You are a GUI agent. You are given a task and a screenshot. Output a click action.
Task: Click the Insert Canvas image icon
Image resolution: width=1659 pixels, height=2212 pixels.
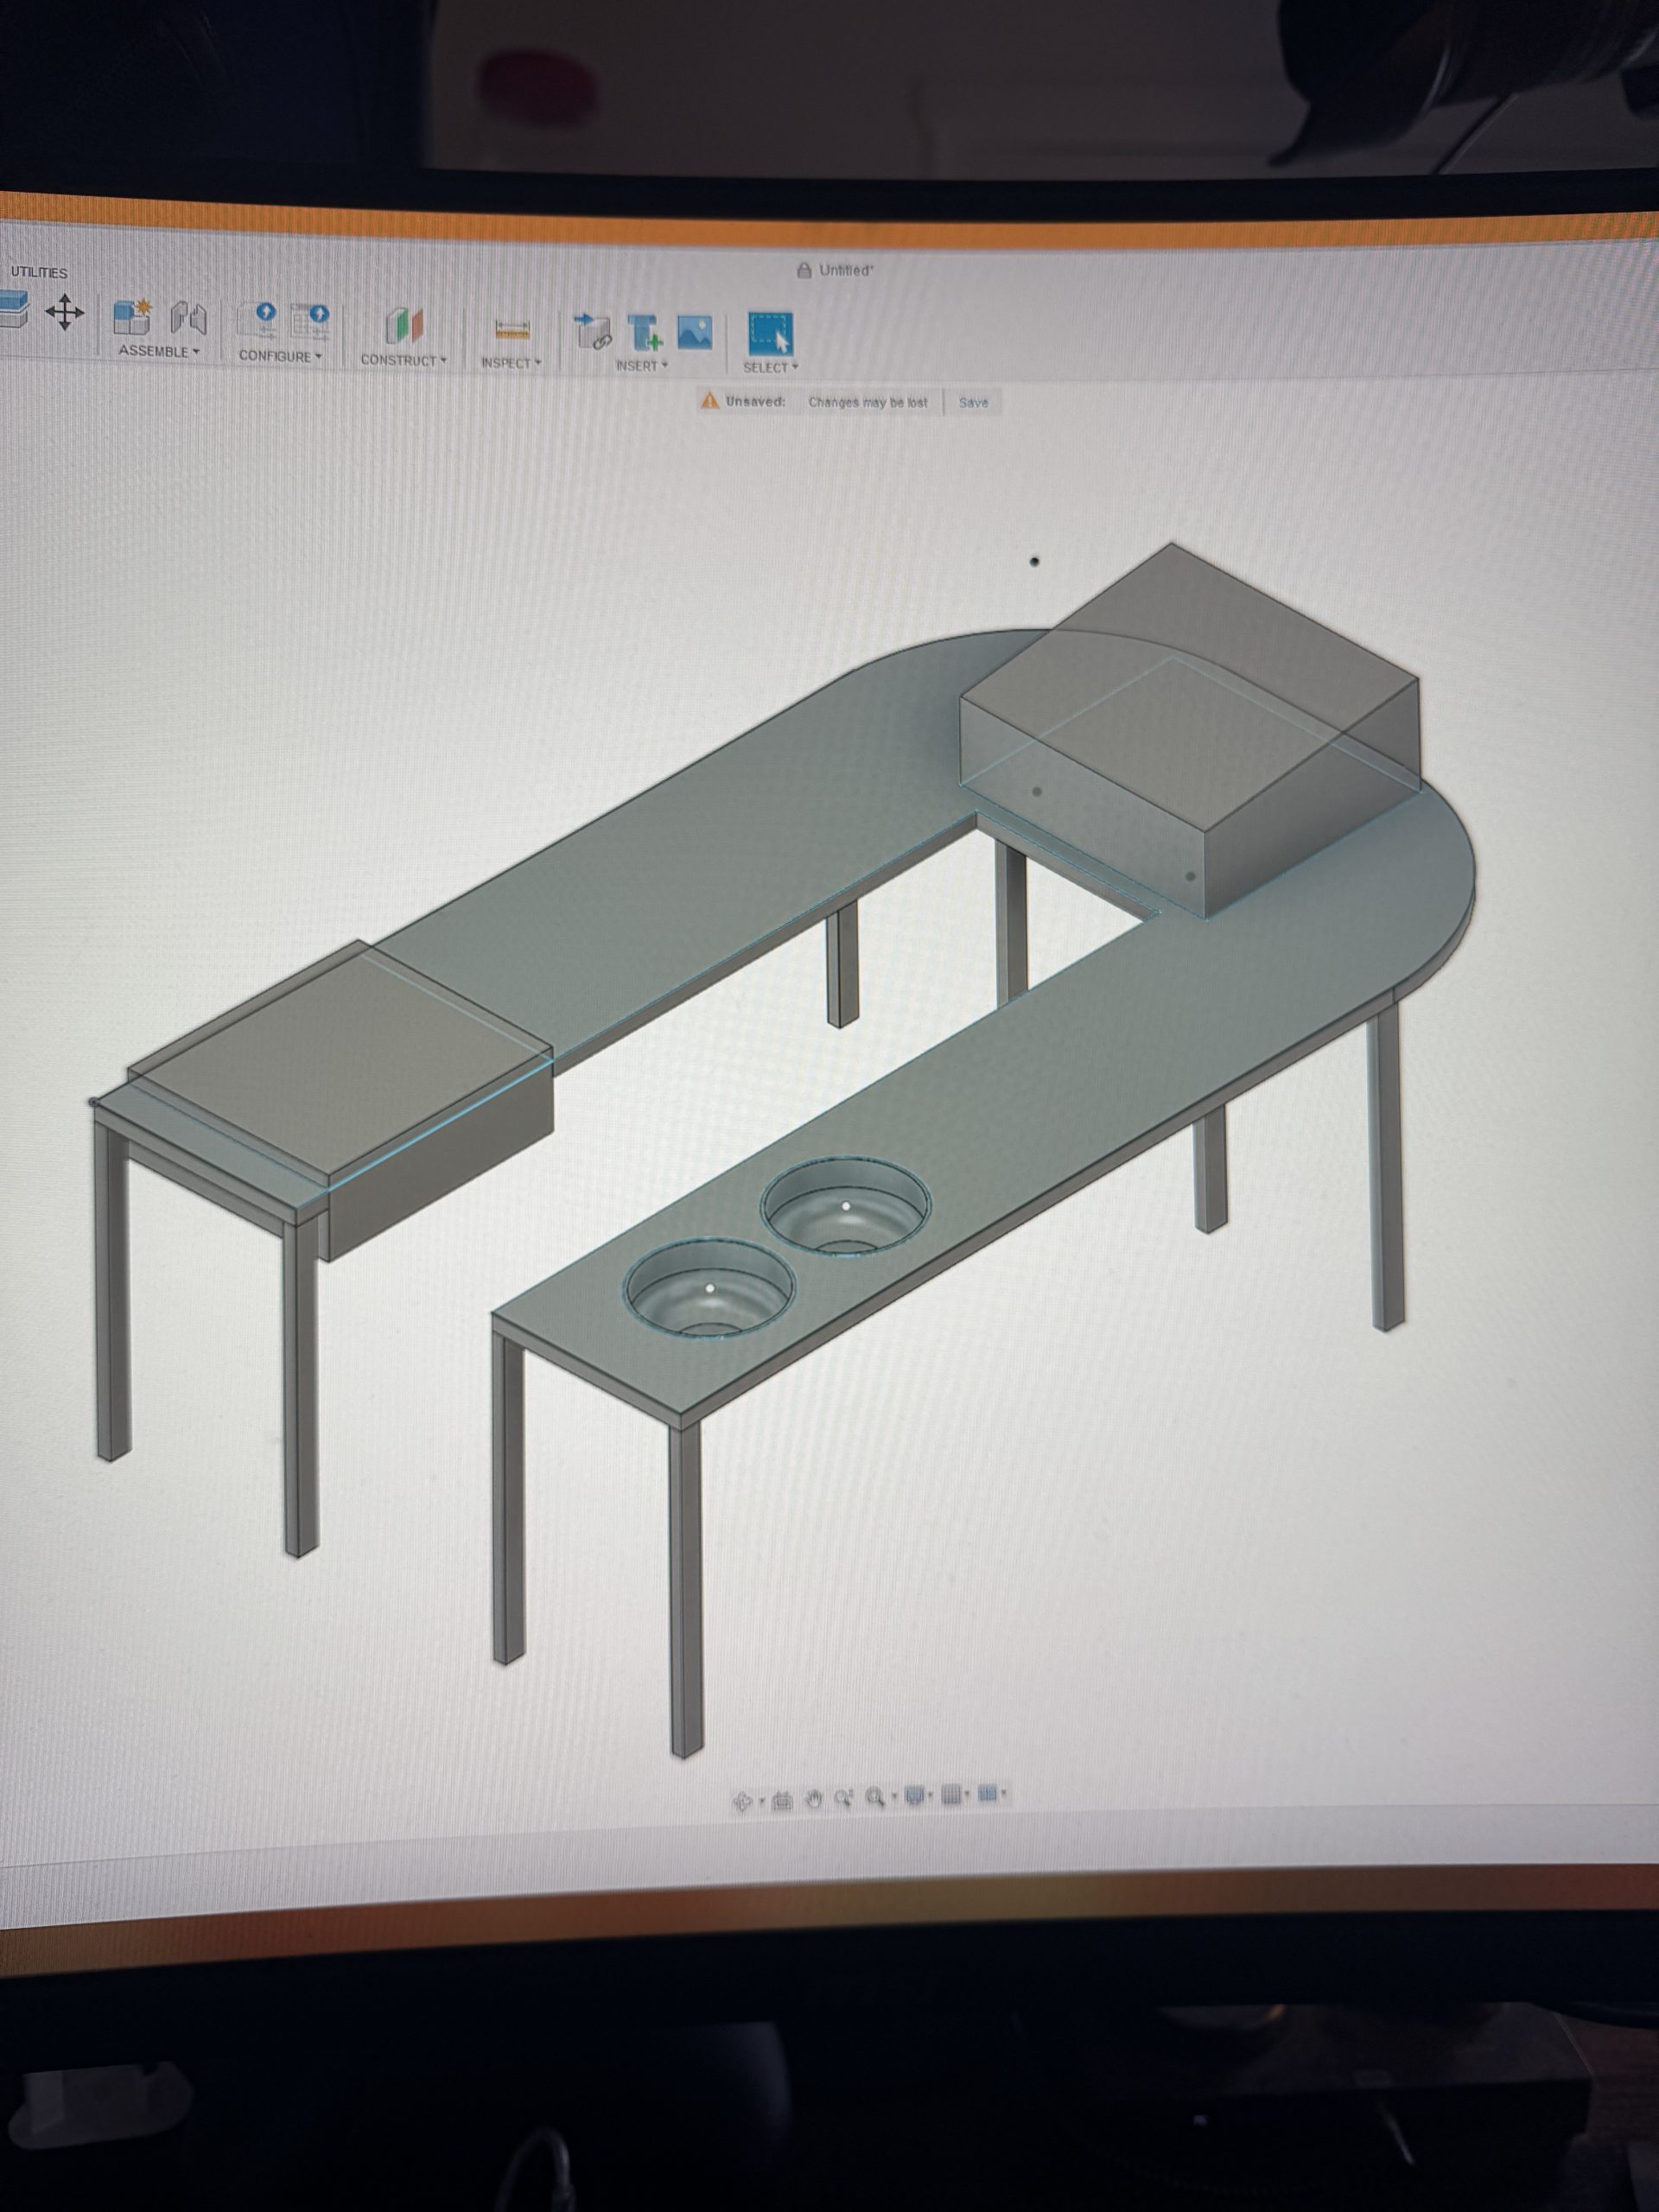point(694,333)
